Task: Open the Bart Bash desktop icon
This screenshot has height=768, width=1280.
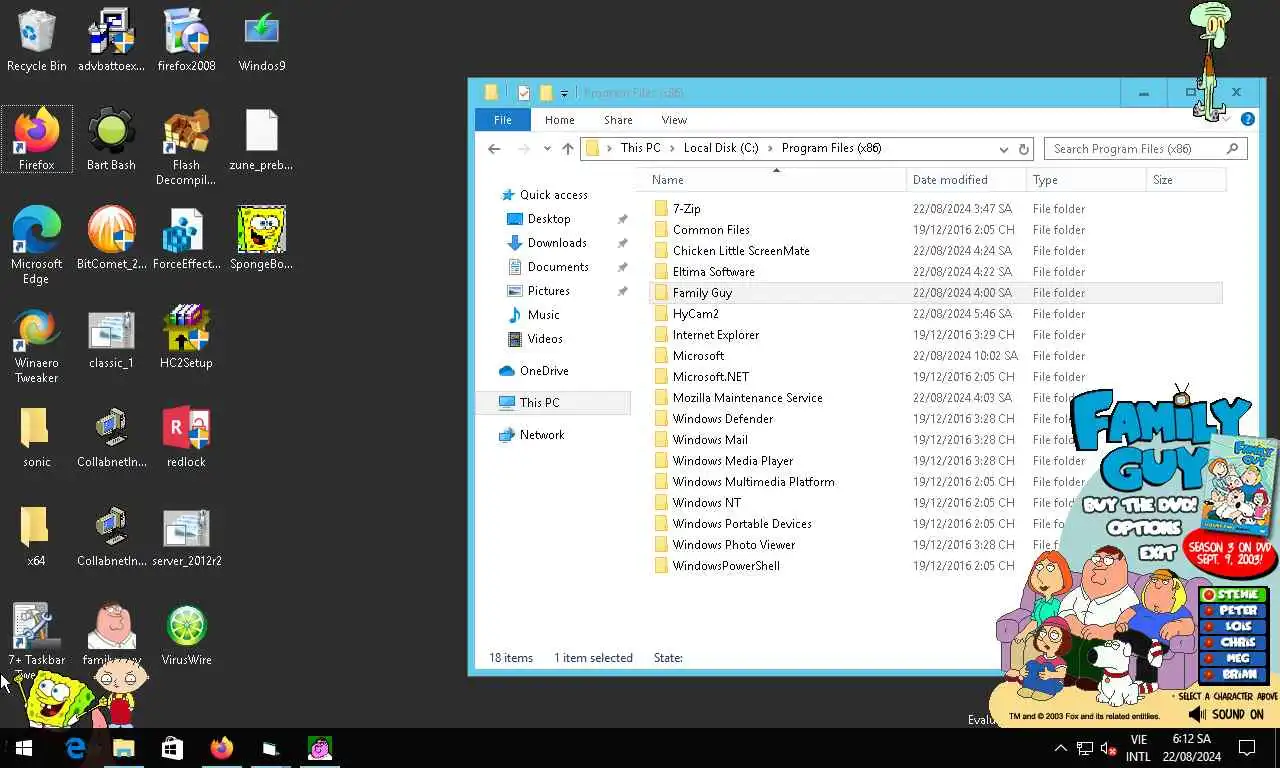Action: [x=111, y=139]
